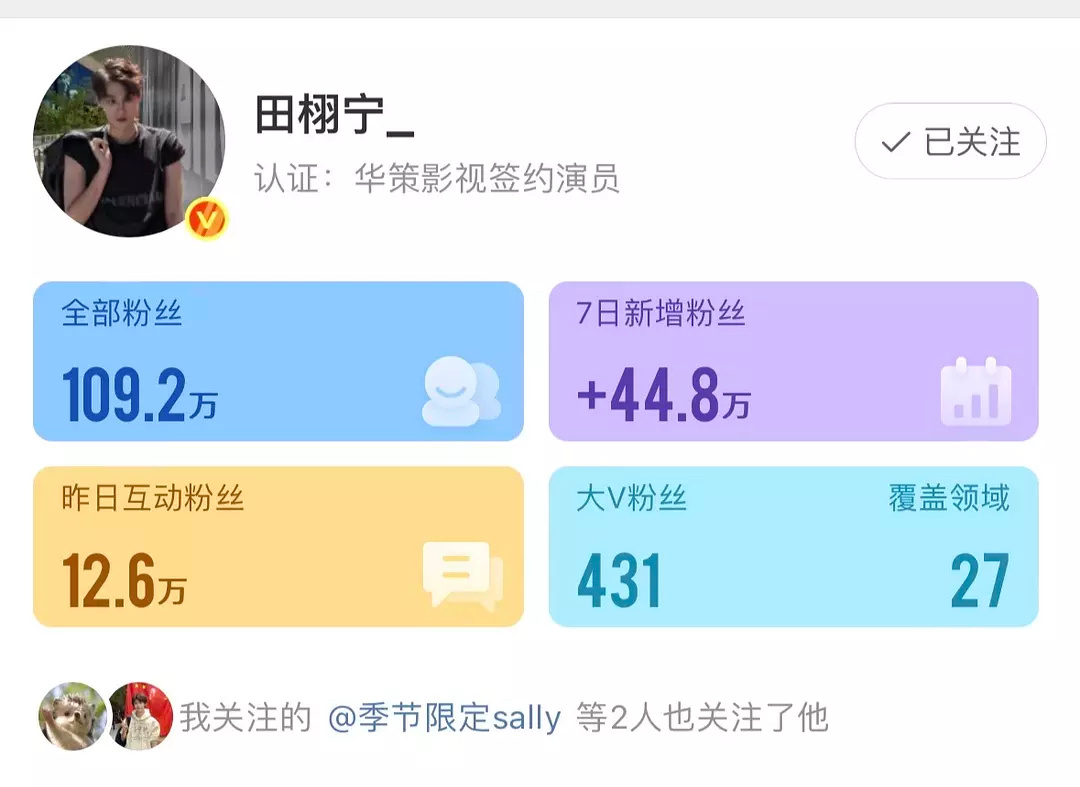Click the 大V粉丝 count 431
This screenshot has width=1080, height=787.
619,581
